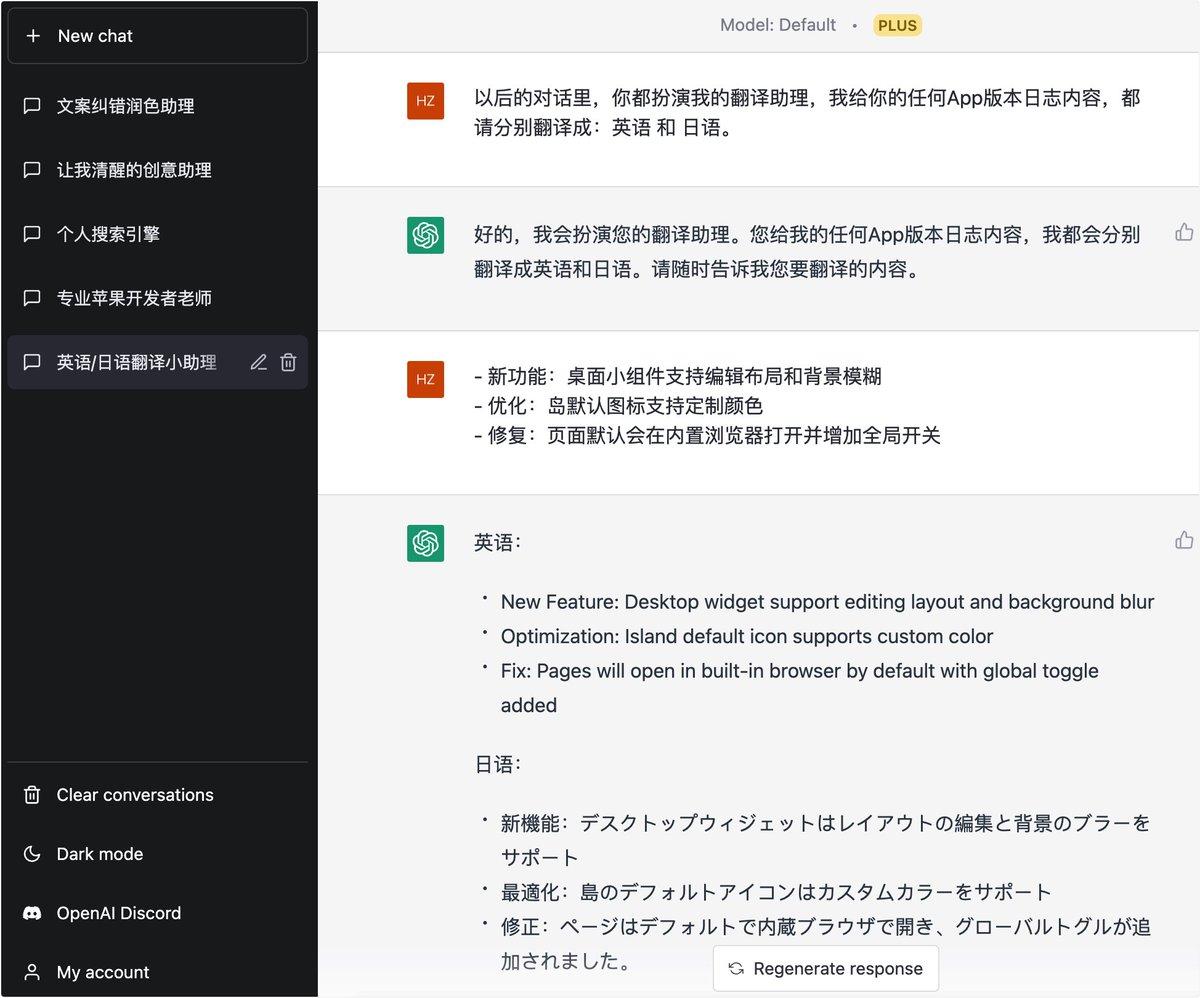Select the 英语/日语翻译小助理 conversation
This screenshot has width=1200, height=998.
136,363
